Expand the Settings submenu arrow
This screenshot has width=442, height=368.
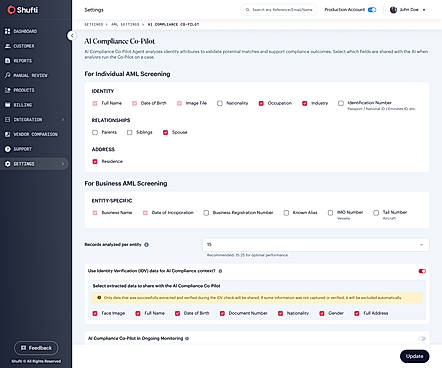point(63,164)
